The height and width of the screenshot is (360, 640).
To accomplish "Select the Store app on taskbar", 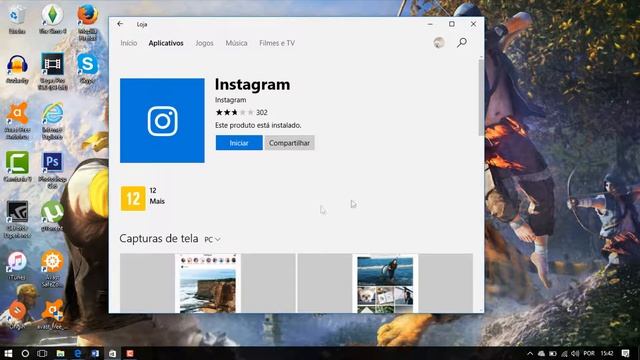I will pyautogui.click(x=112, y=353).
